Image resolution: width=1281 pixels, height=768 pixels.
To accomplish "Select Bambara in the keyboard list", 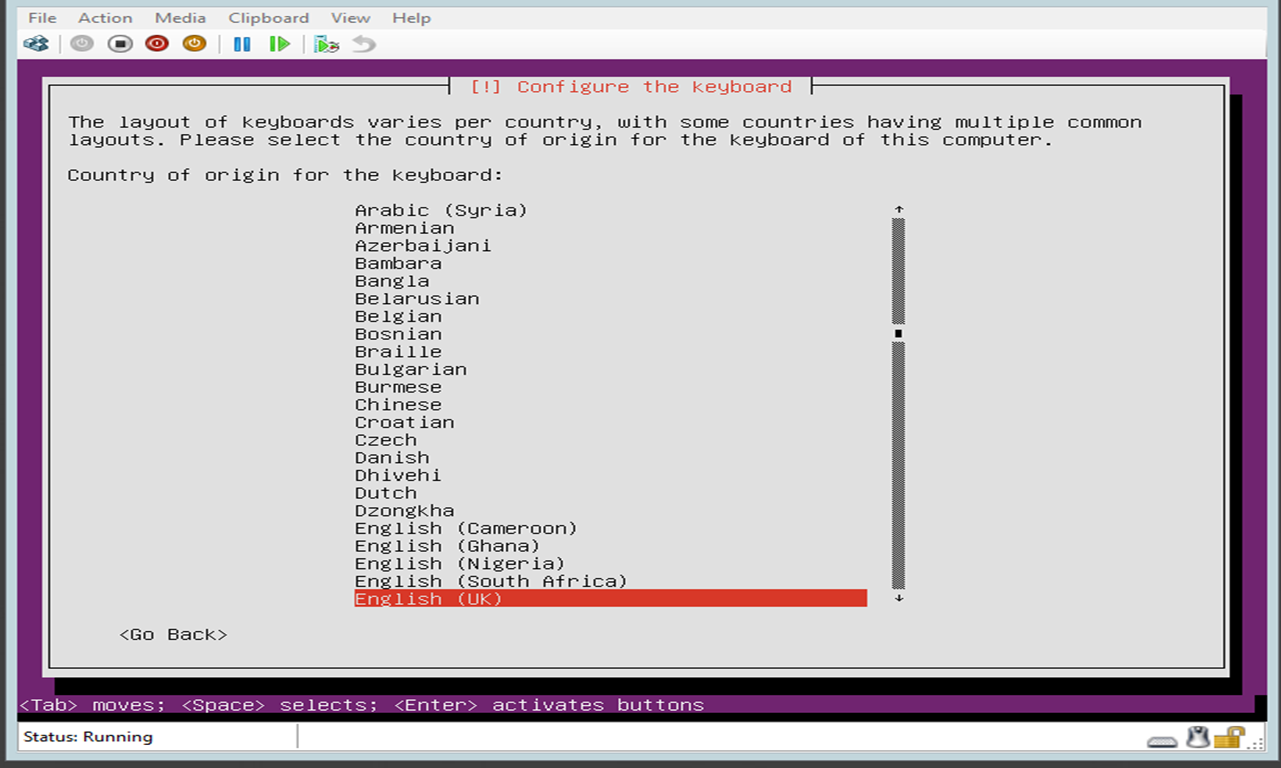I will [x=611, y=263].
